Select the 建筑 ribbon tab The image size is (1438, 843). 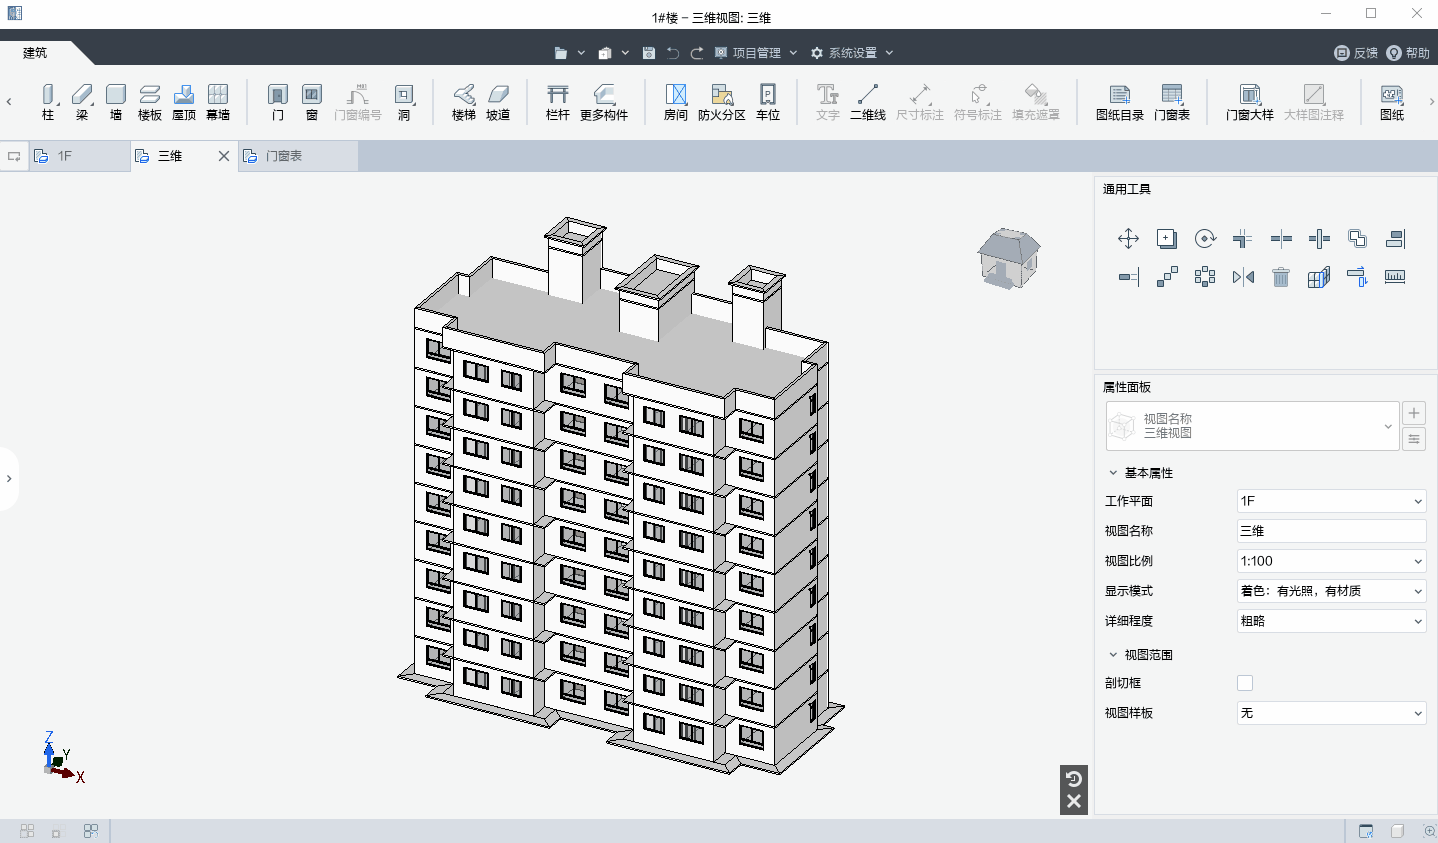pyautogui.click(x=35, y=53)
